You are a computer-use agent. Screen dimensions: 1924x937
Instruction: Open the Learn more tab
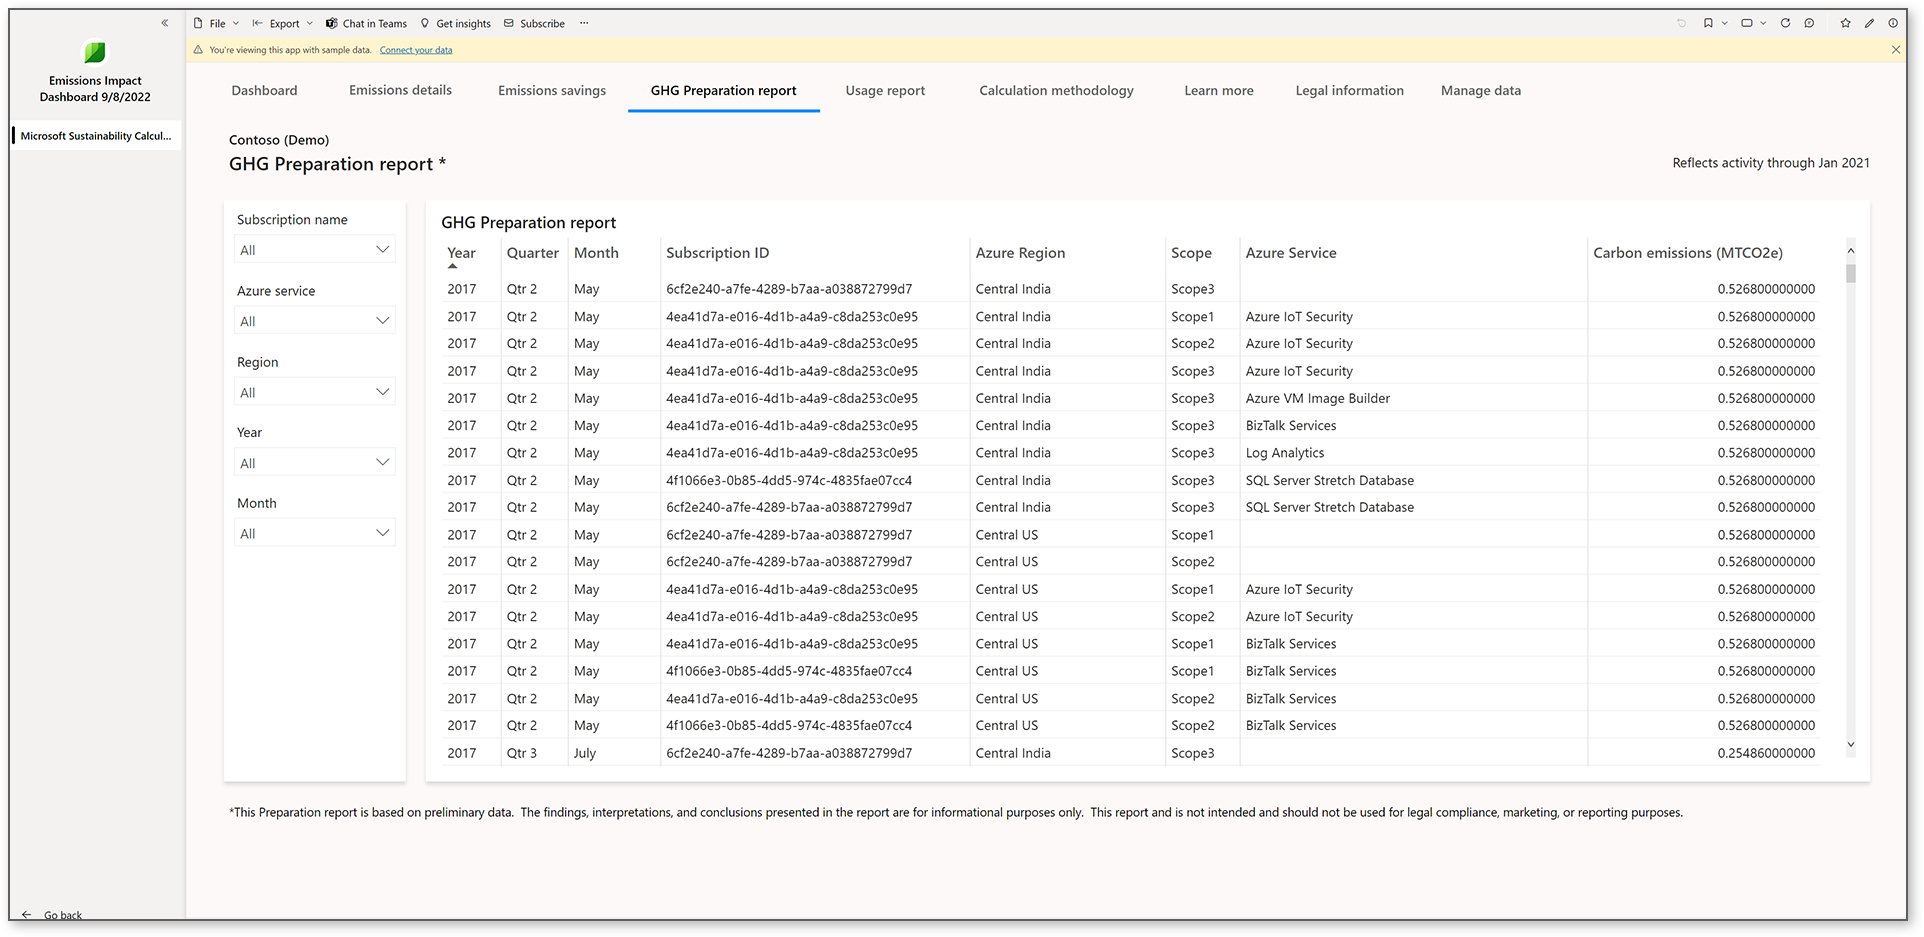pyautogui.click(x=1218, y=90)
